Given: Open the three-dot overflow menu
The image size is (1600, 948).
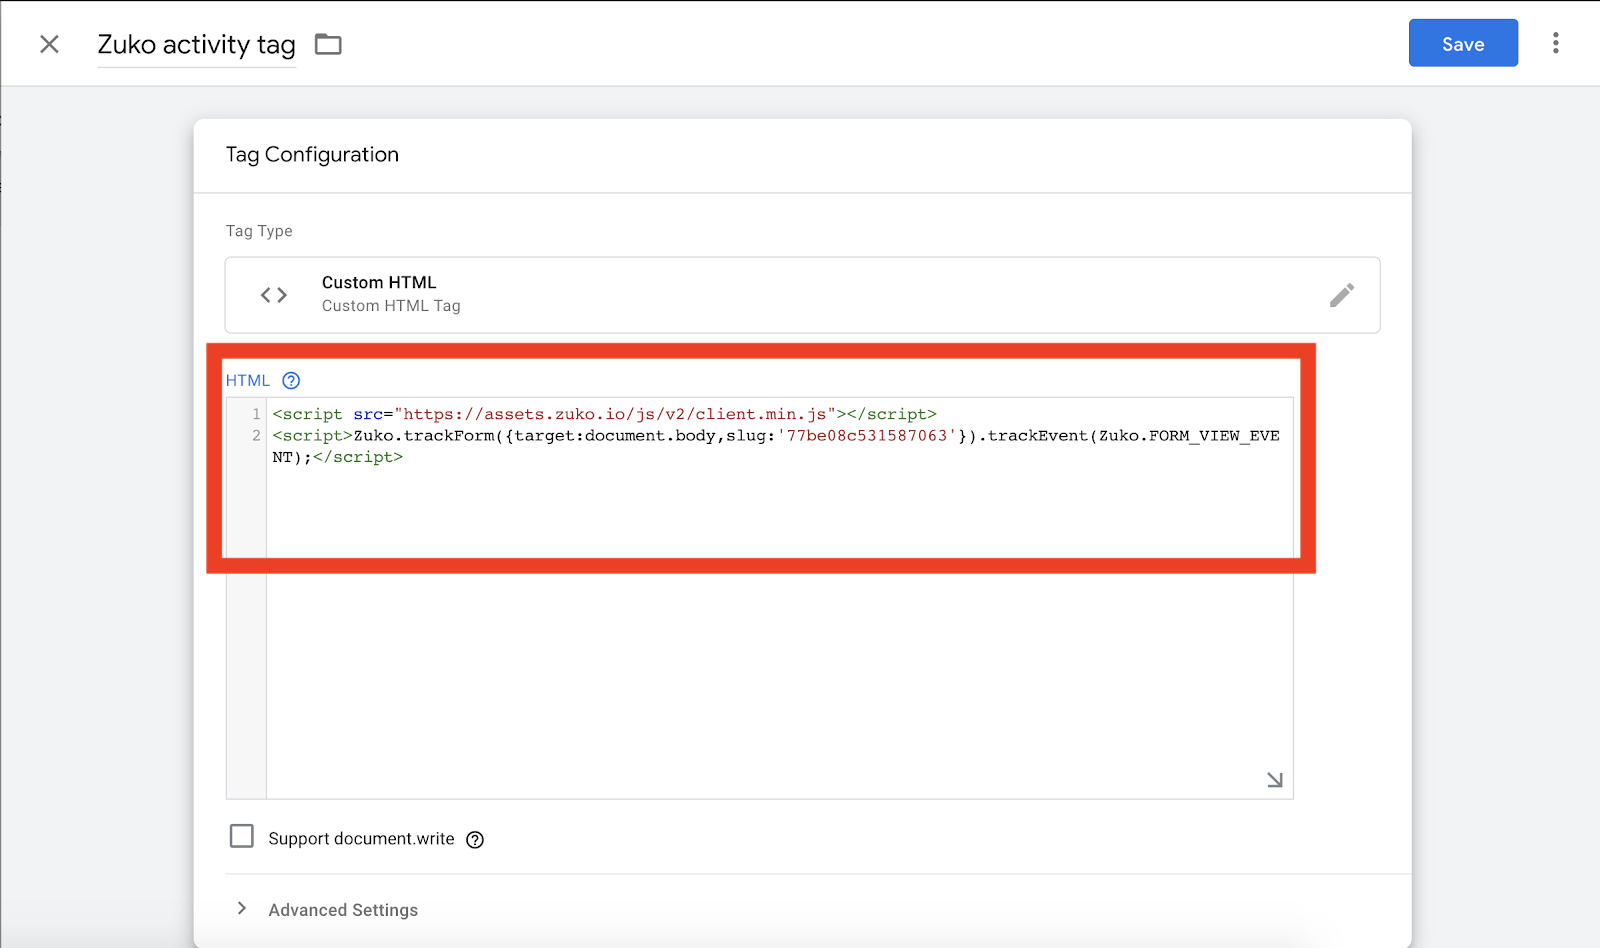Looking at the screenshot, I should [x=1556, y=43].
